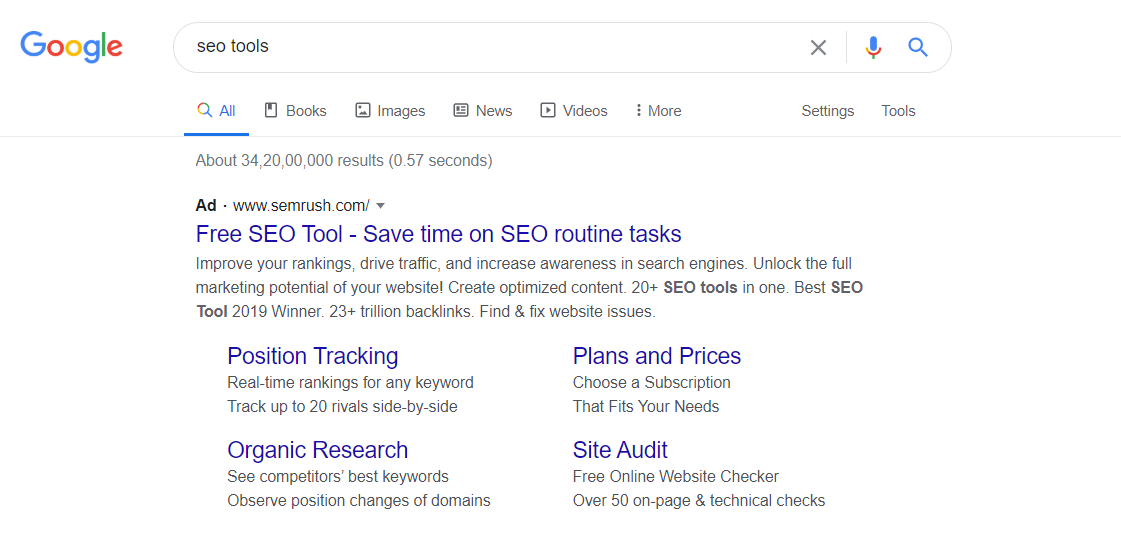Switch to the Videos tab
This screenshot has width=1121, height=538.
coord(574,111)
